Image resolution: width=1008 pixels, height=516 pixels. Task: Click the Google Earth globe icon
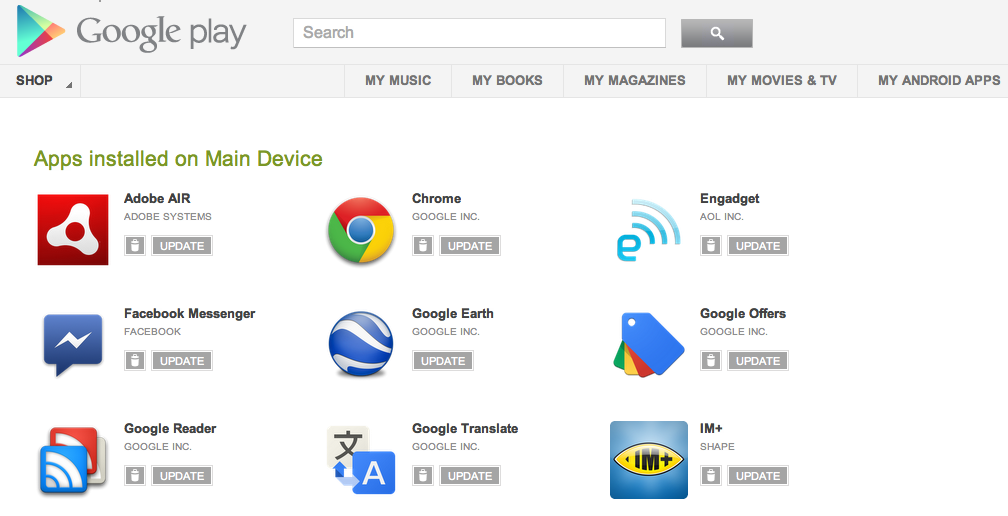(x=361, y=345)
